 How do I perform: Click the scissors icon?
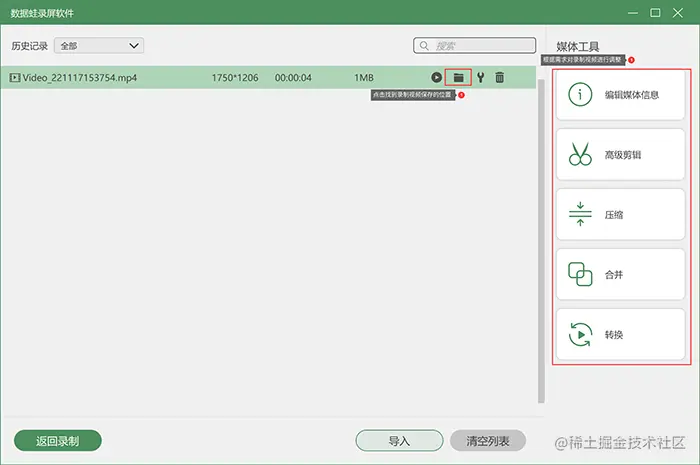(x=580, y=154)
